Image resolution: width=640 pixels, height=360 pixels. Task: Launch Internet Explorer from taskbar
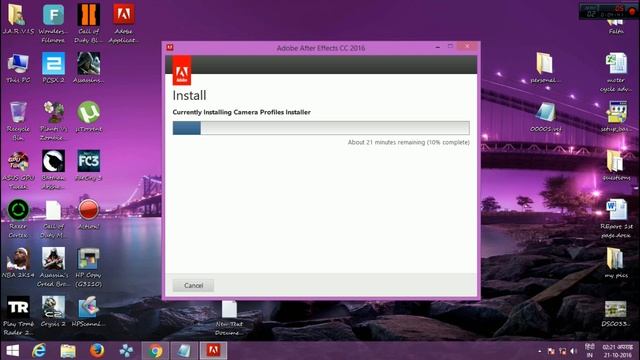coord(39,351)
